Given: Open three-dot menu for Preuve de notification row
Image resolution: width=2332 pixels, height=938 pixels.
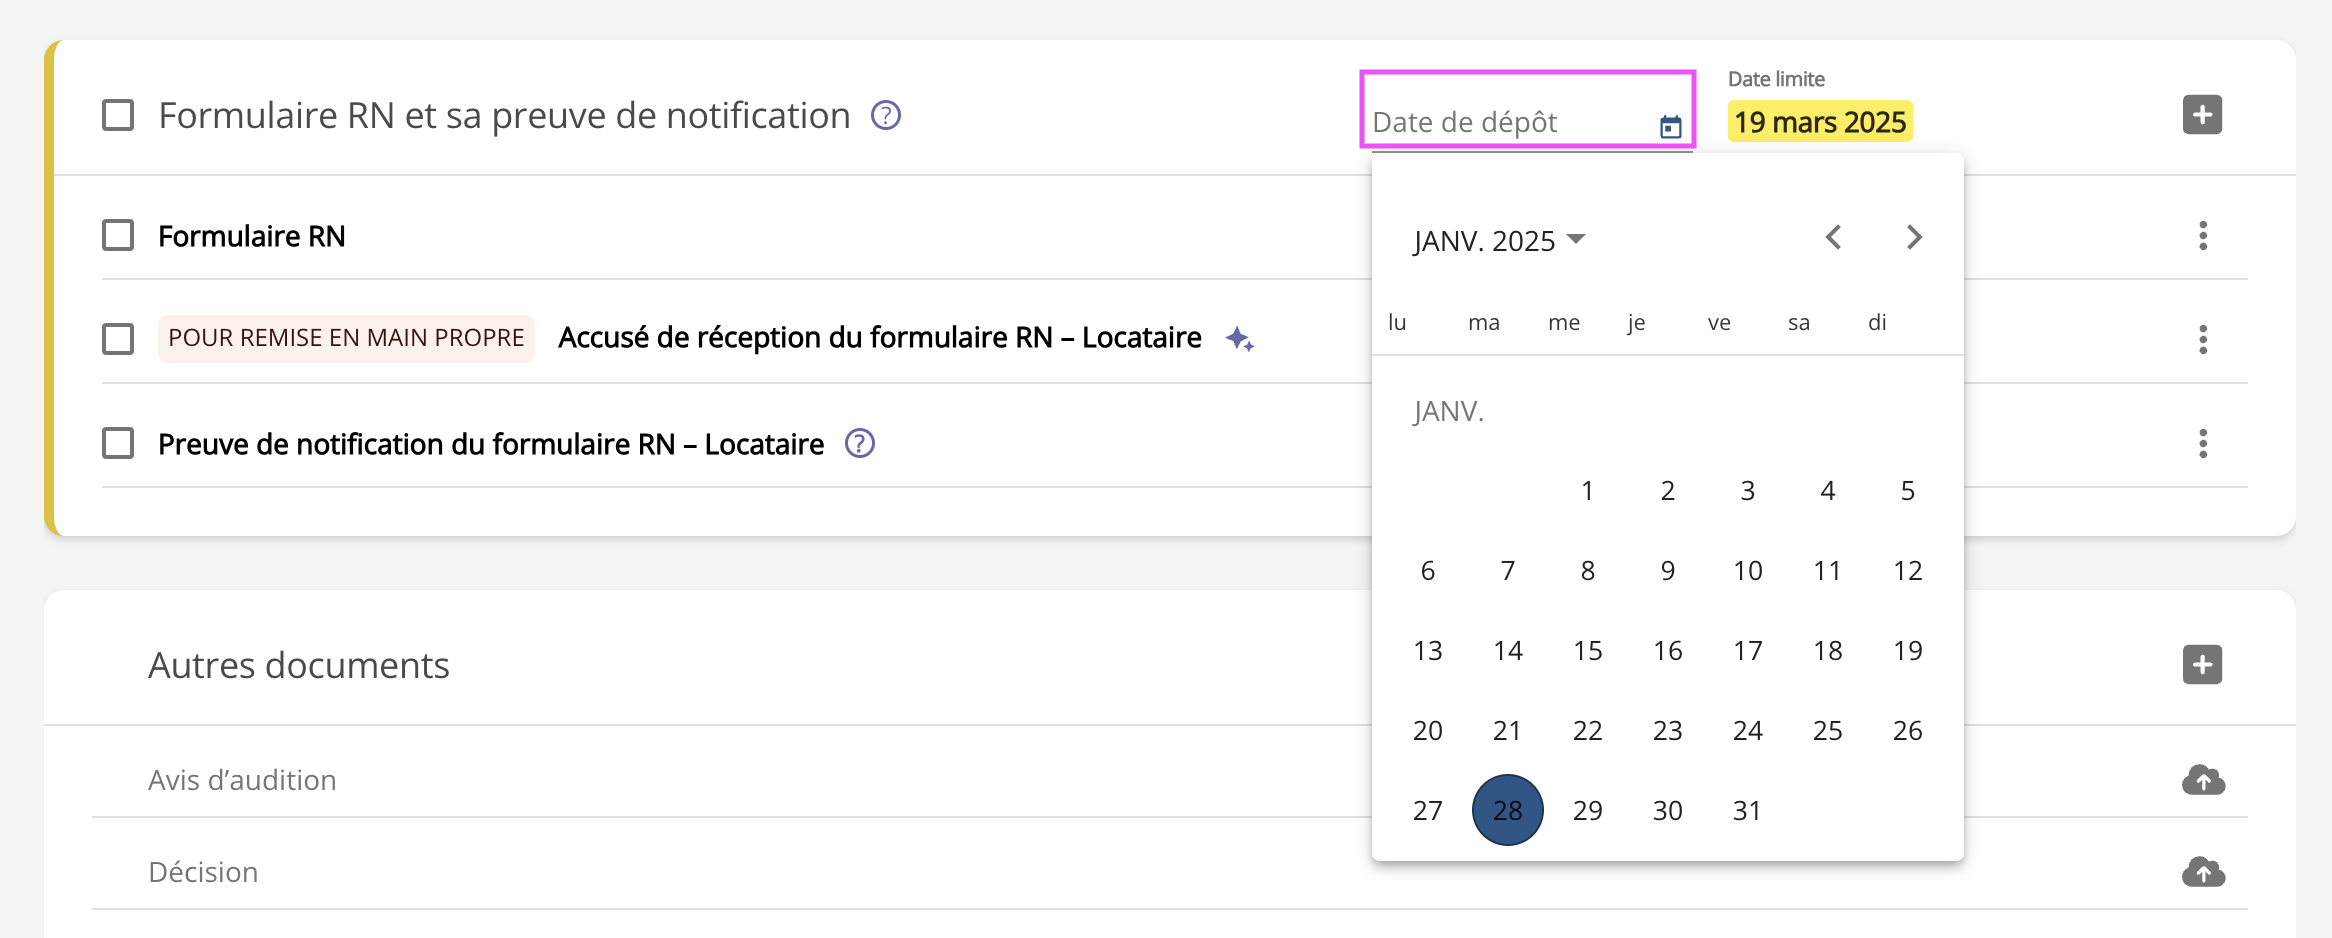Looking at the screenshot, I should (2202, 443).
